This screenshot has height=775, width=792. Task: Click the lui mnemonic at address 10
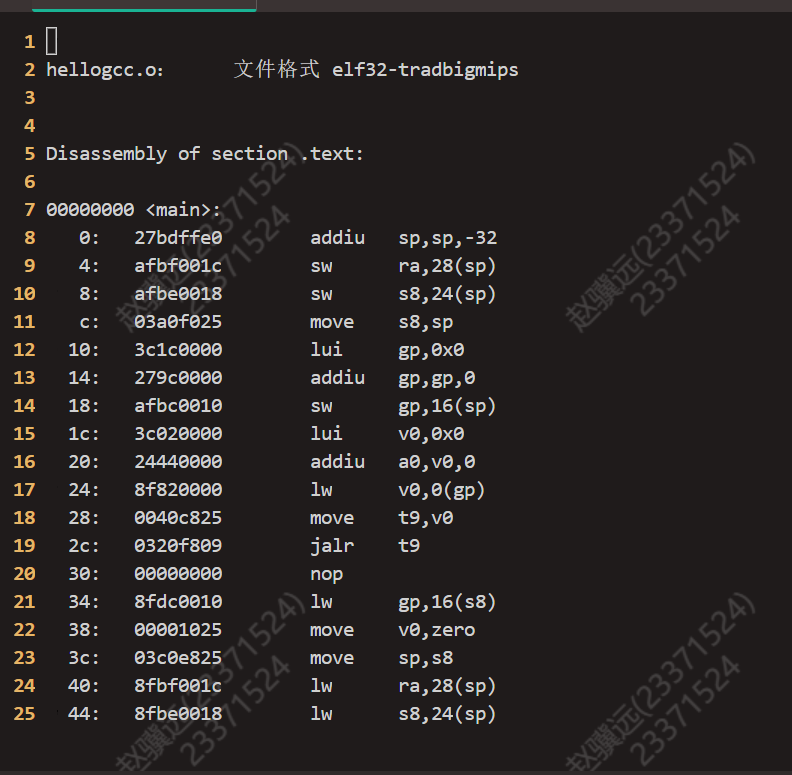click(x=326, y=350)
